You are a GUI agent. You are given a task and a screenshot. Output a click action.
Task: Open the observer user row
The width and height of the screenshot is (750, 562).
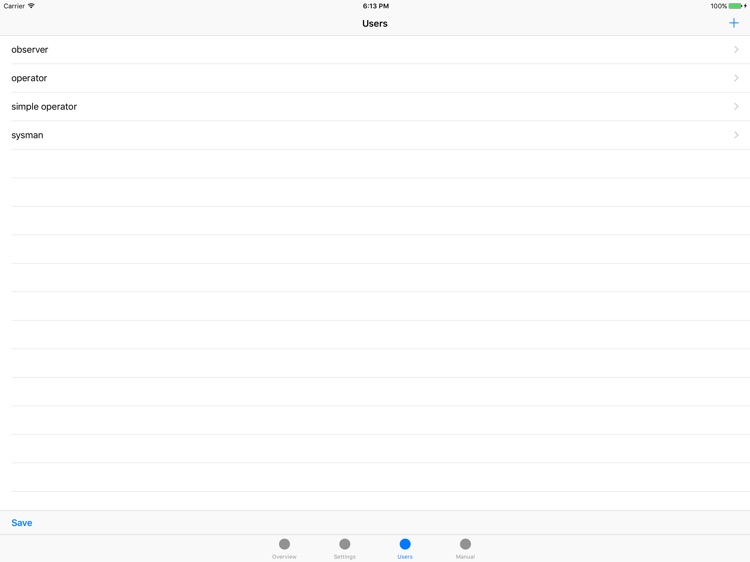point(375,50)
